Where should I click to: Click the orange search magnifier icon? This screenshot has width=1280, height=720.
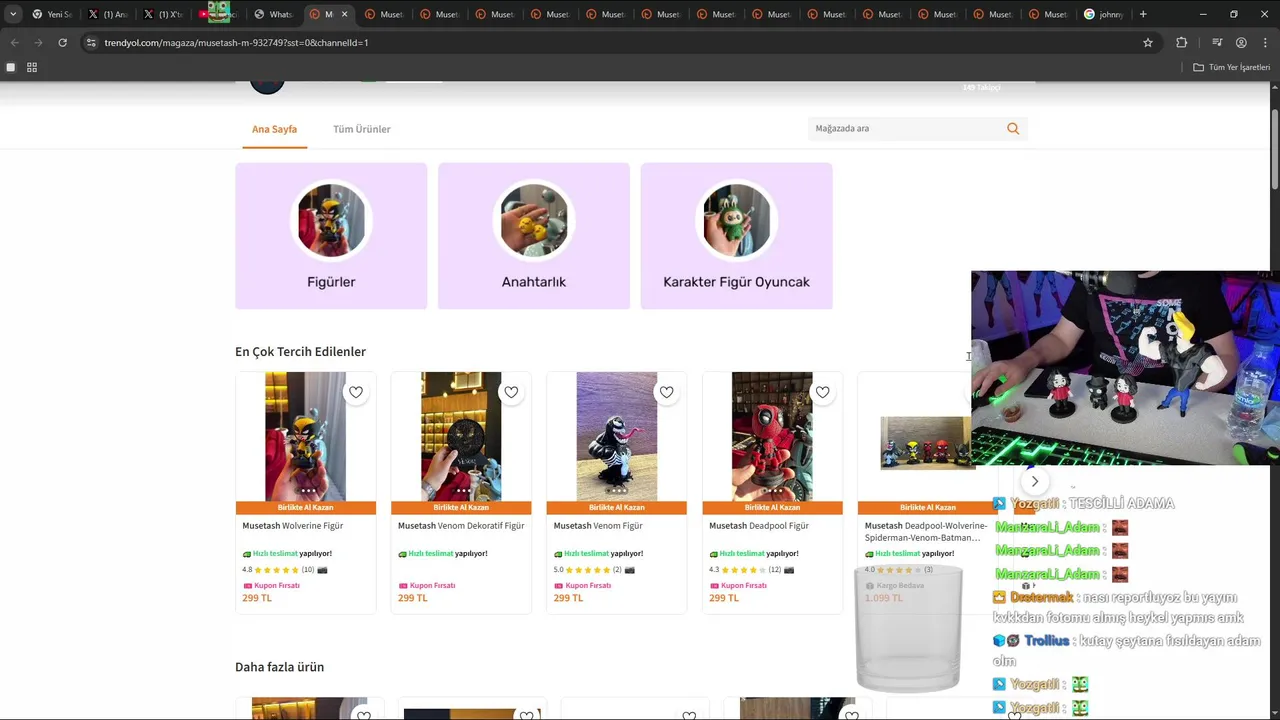click(x=1013, y=128)
